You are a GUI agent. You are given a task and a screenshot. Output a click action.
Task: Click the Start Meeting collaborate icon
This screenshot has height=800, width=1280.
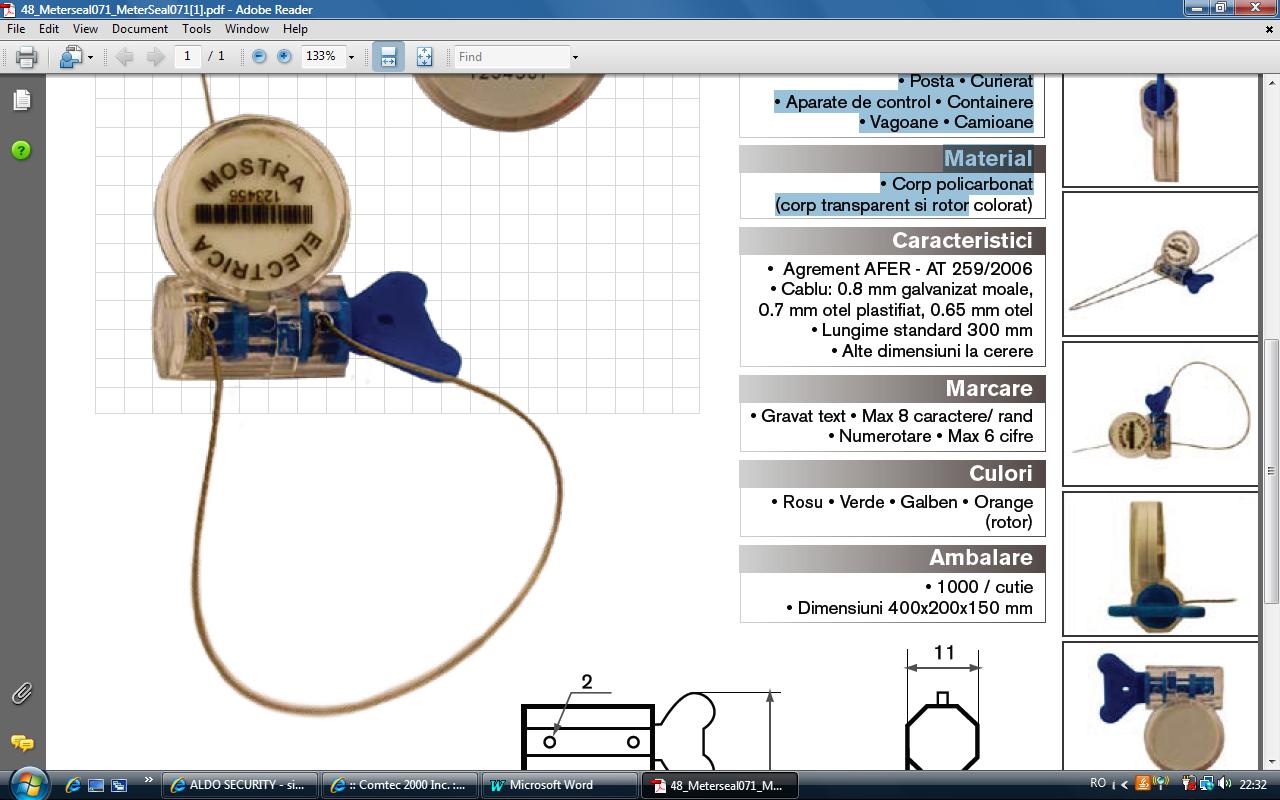coord(70,57)
